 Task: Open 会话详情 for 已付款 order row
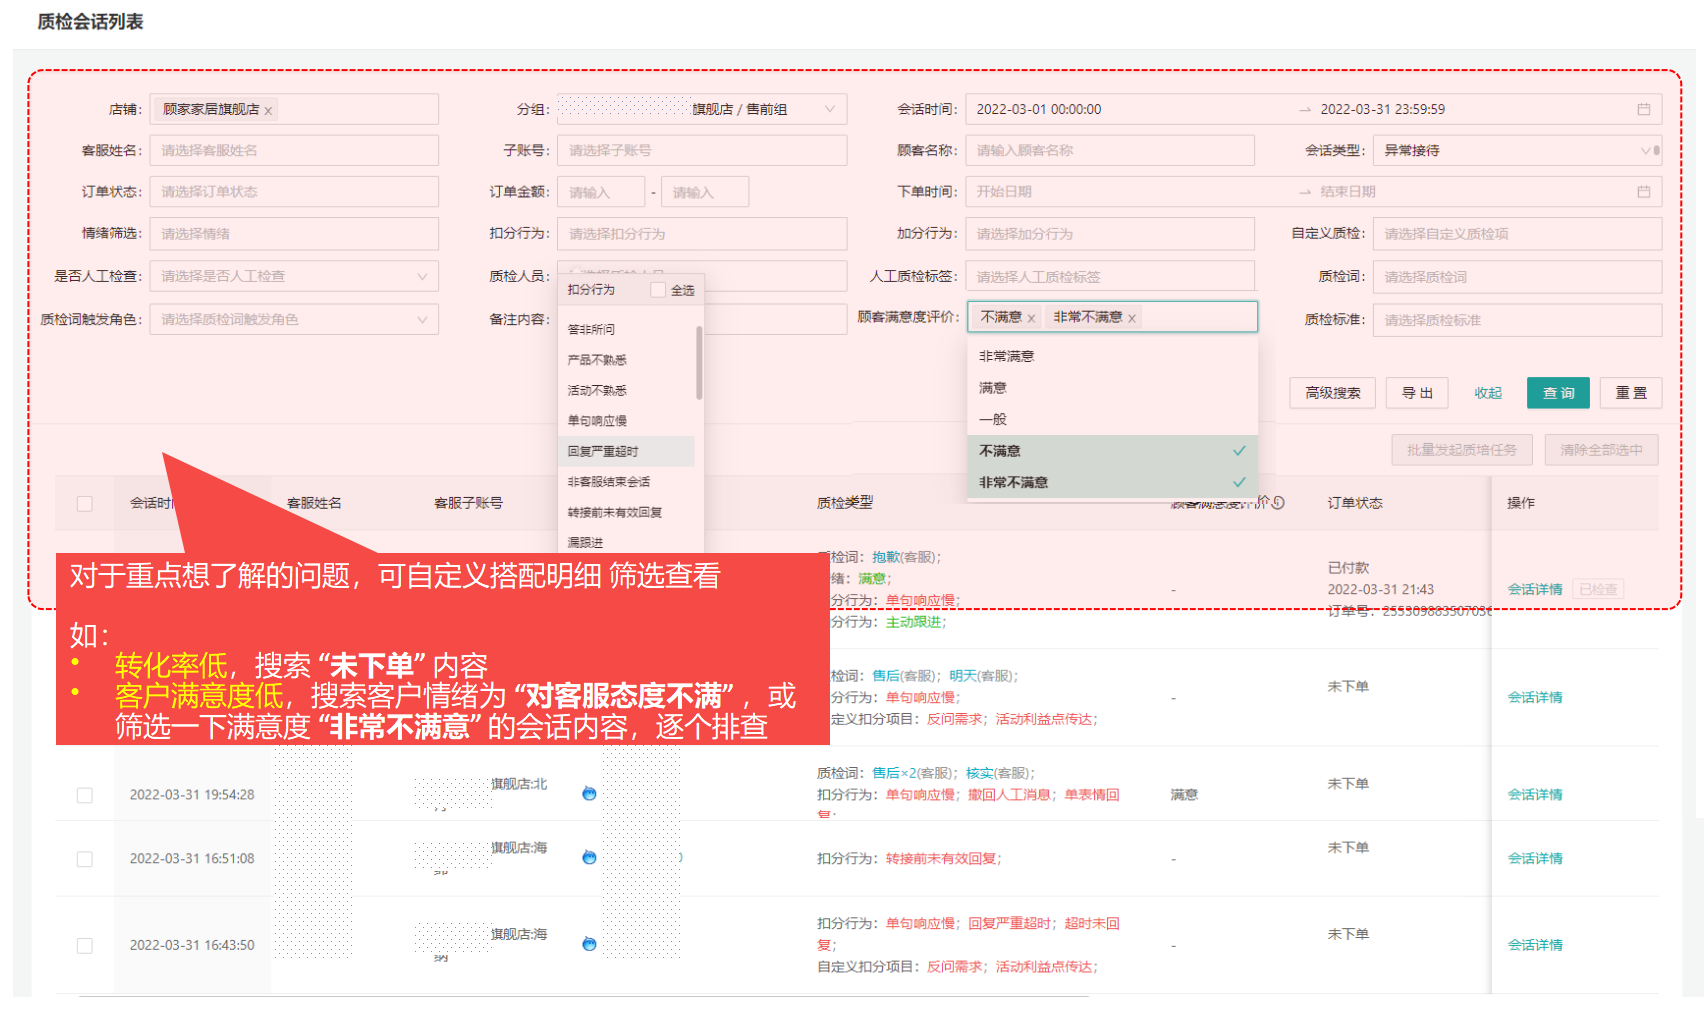coord(1535,589)
